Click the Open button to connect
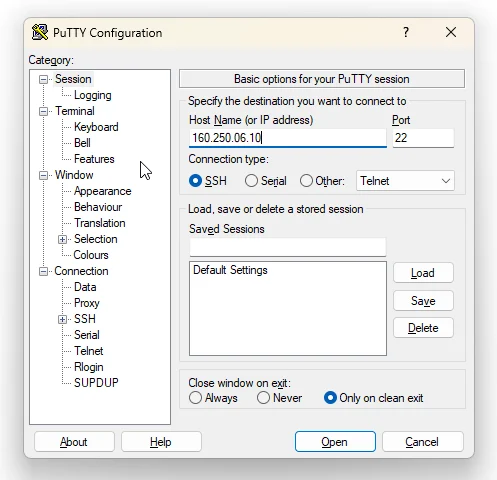Screen dimensions: 497x480 click(335, 442)
